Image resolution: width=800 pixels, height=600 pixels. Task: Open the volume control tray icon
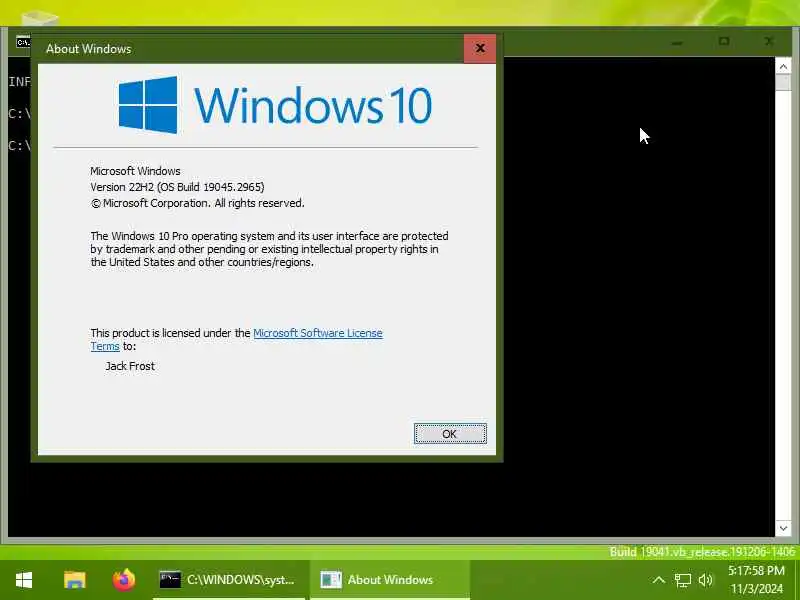pos(706,580)
